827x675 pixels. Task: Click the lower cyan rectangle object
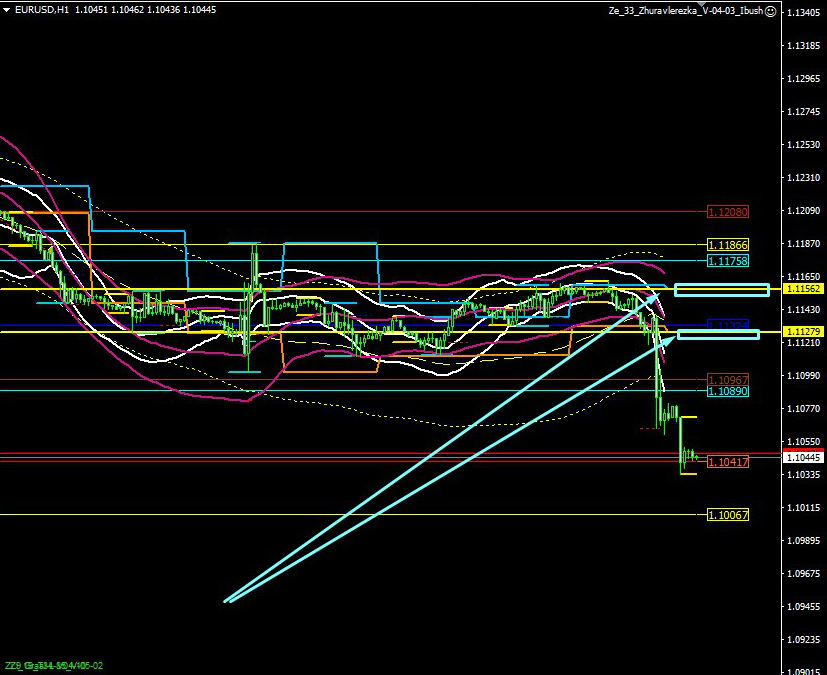[718, 333]
